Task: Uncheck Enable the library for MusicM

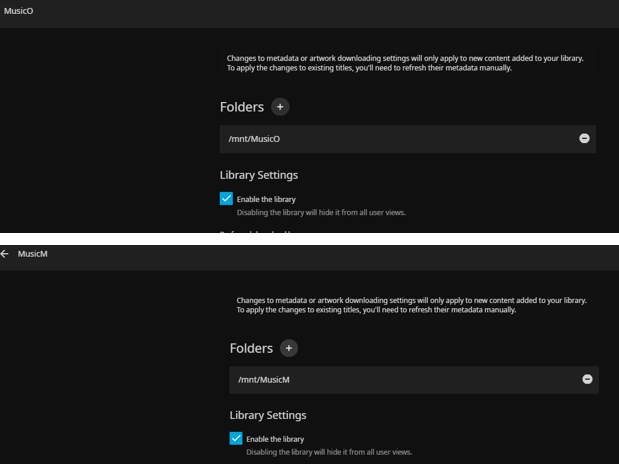Action: point(236,439)
